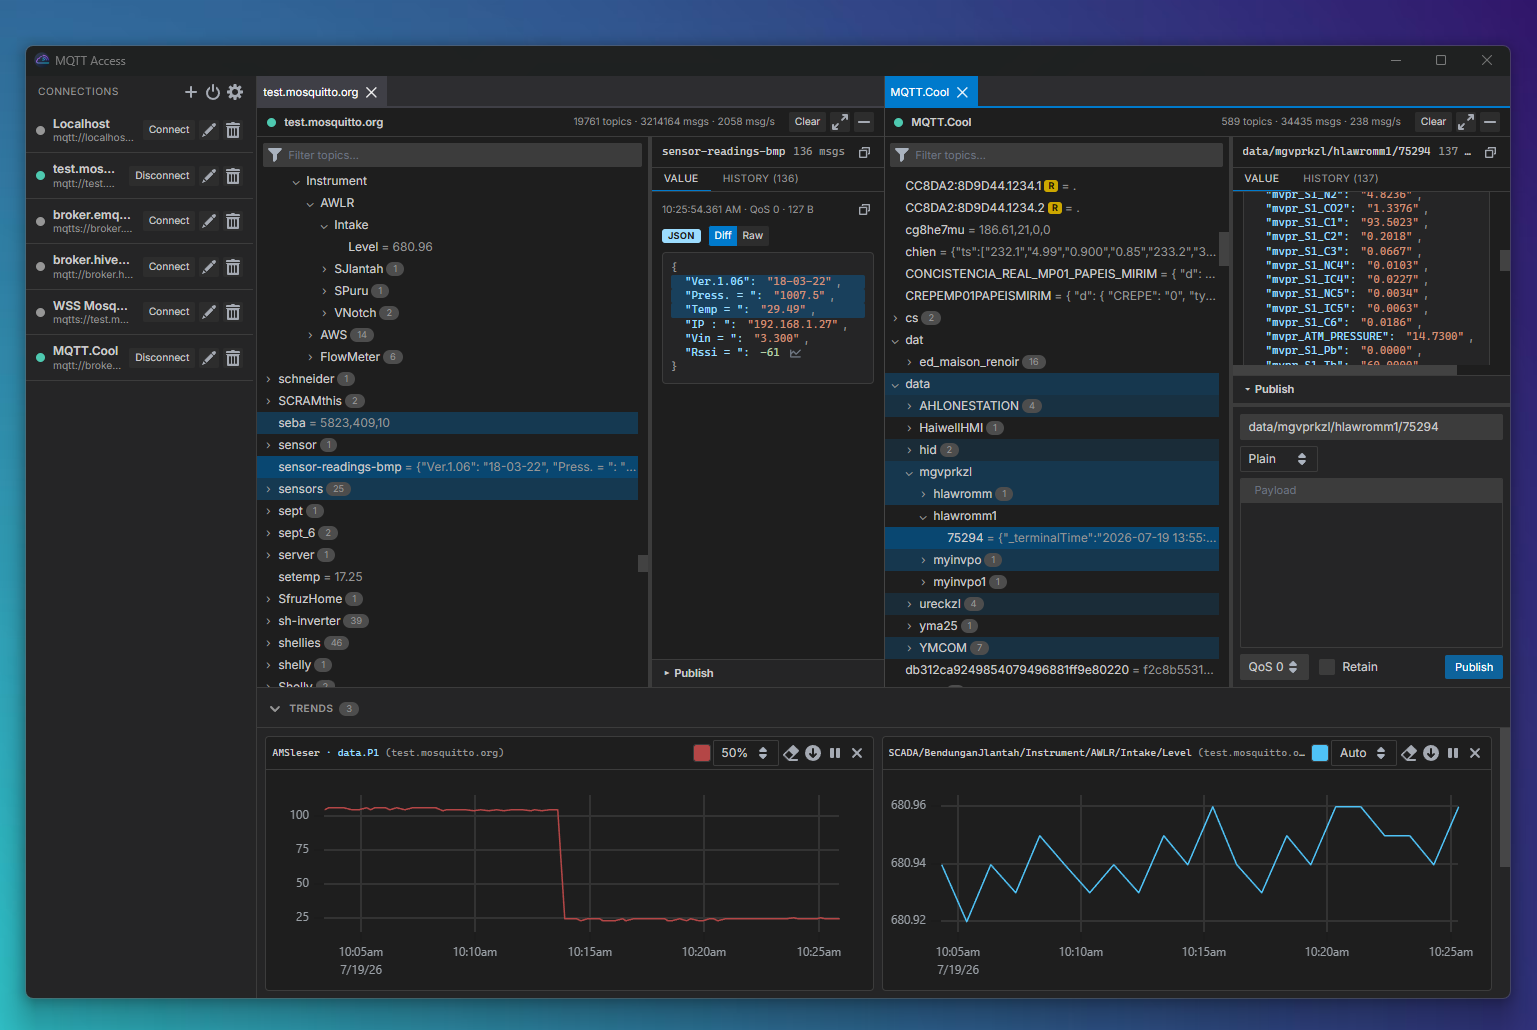The image size is (1537, 1030).
Task: Switch payload view to Diff
Action: (x=723, y=236)
